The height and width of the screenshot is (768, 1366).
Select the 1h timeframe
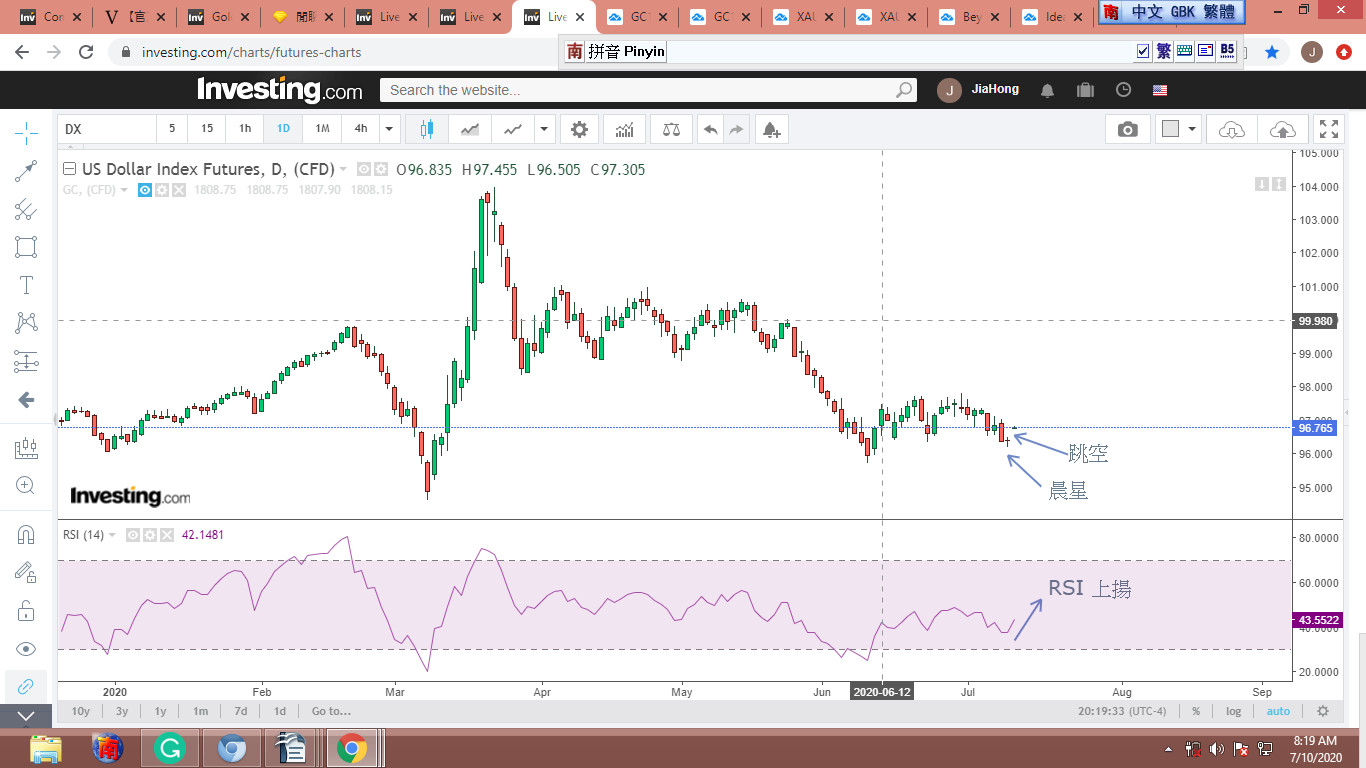(x=245, y=129)
